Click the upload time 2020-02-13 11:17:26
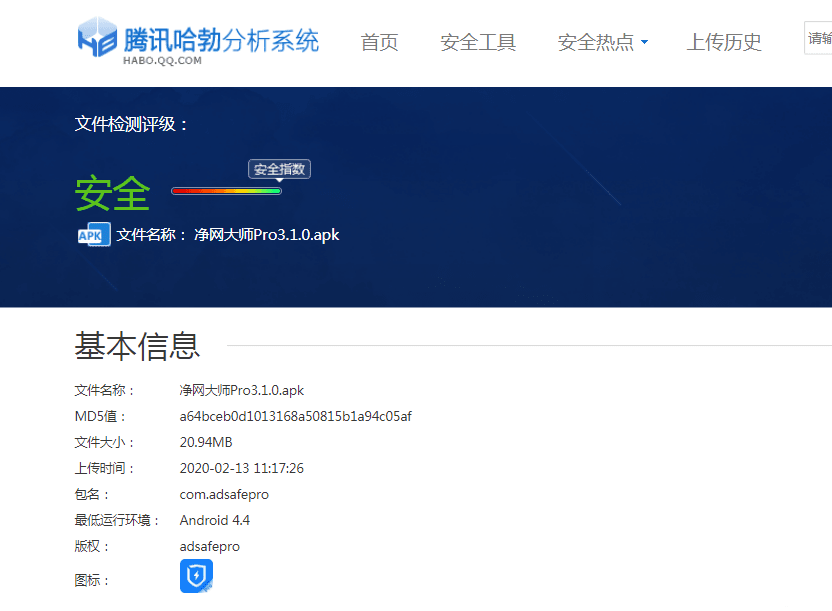Image resolution: width=832 pixels, height=611 pixels. [241, 468]
